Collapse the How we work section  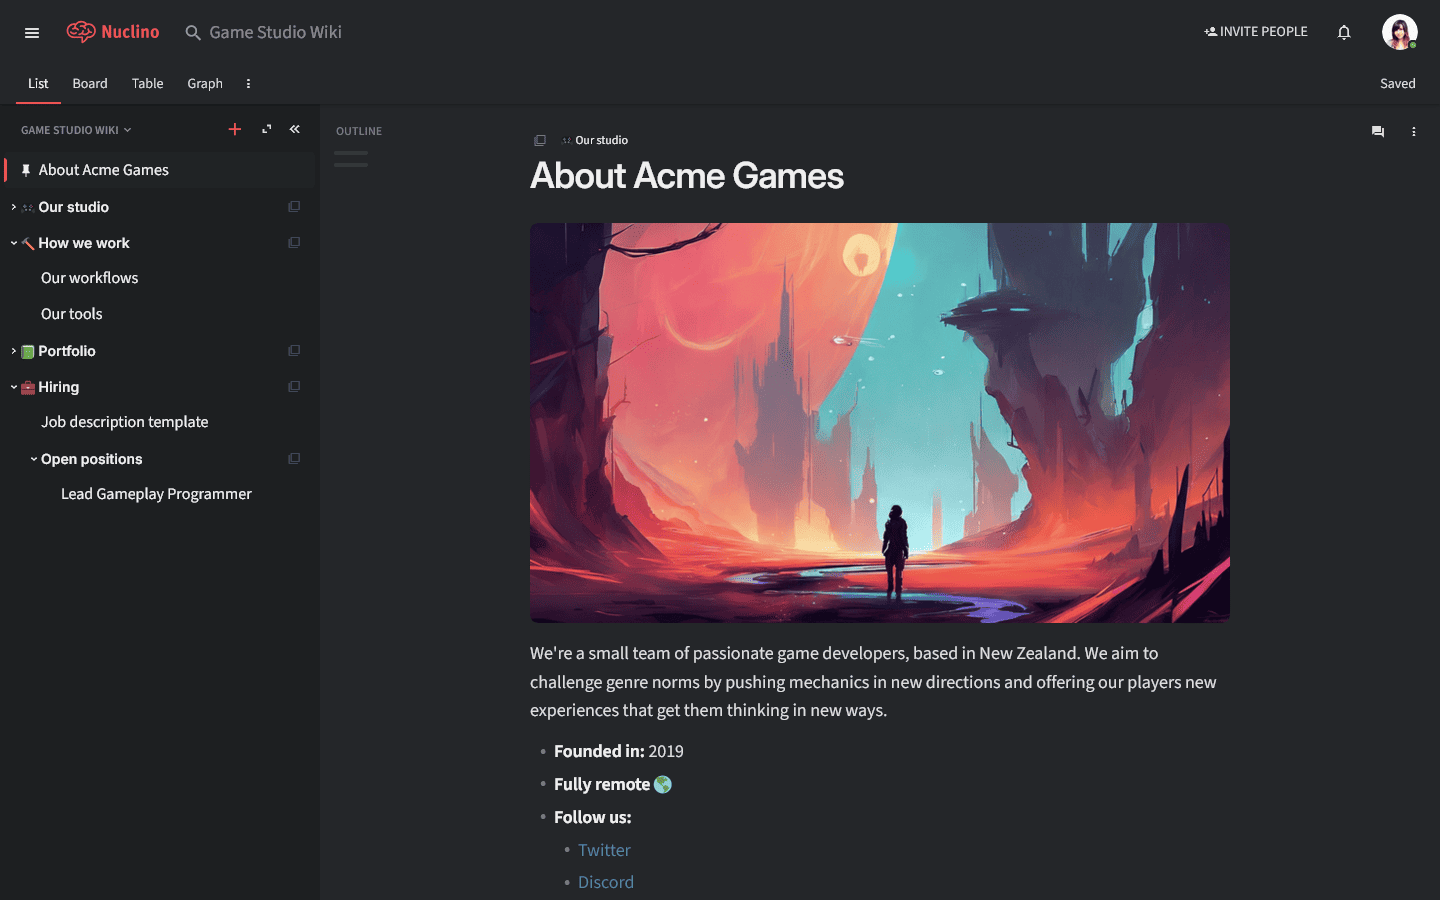tap(13, 242)
